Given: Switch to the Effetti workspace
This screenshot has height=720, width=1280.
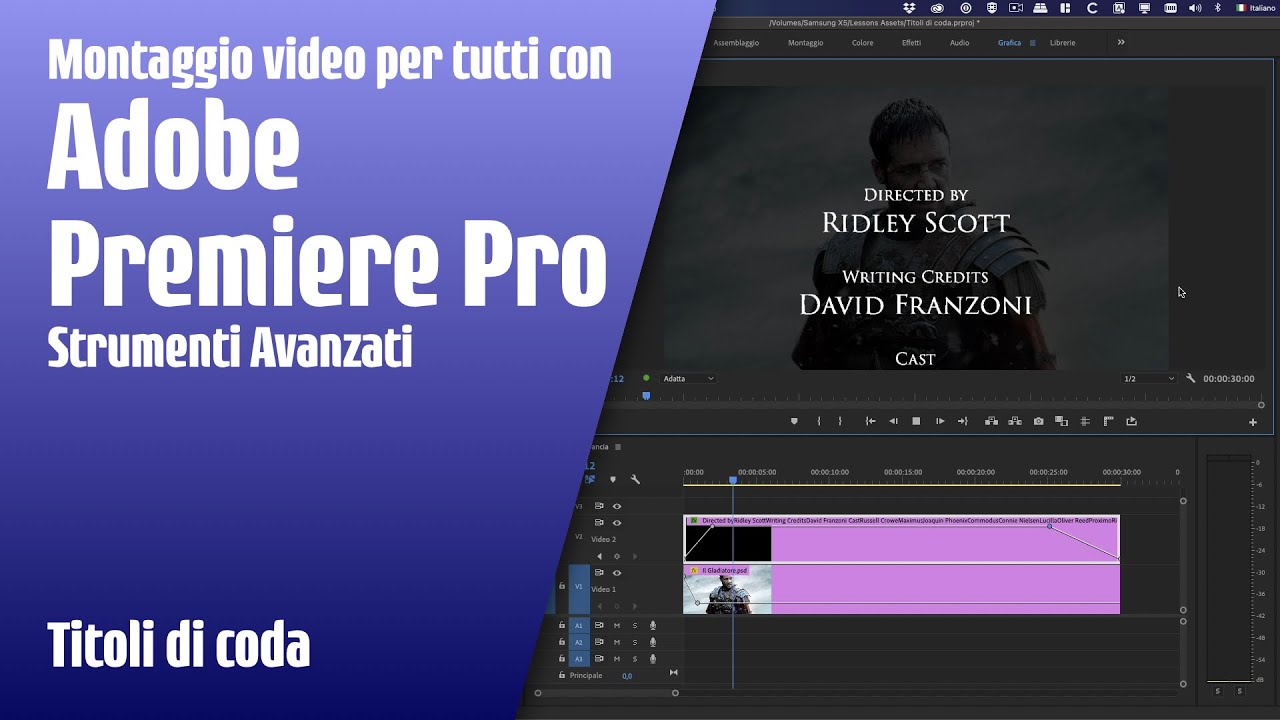Looking at the screenshot, I should (x=911, y=43).
